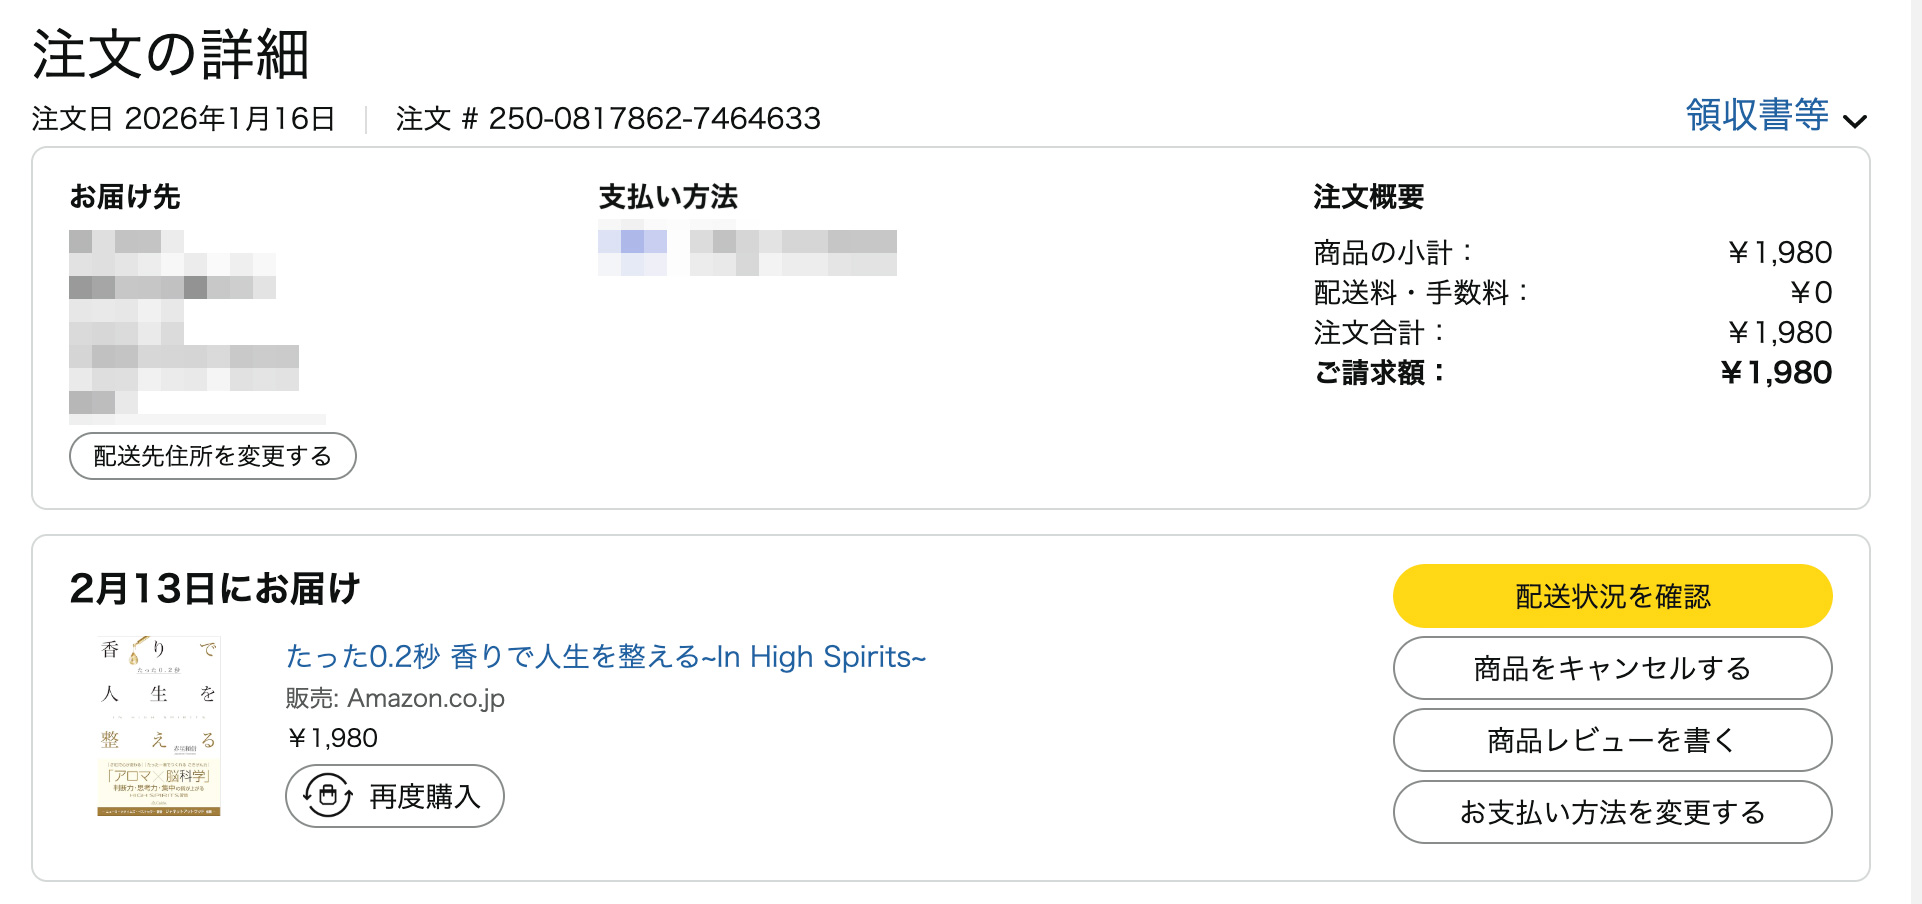This screenshot has height=904, width=1922.
Task: Click the 2月13日にお届け delivery heading
Action: click(216, 589)
